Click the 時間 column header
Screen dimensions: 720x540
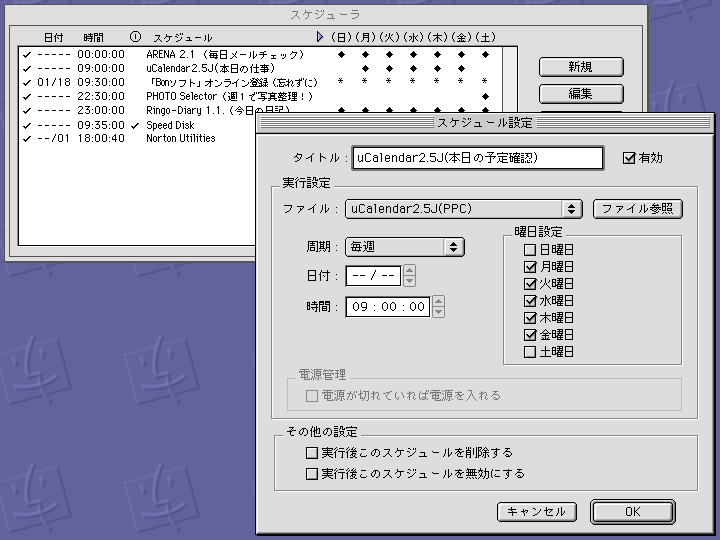[x=94, y=37]
